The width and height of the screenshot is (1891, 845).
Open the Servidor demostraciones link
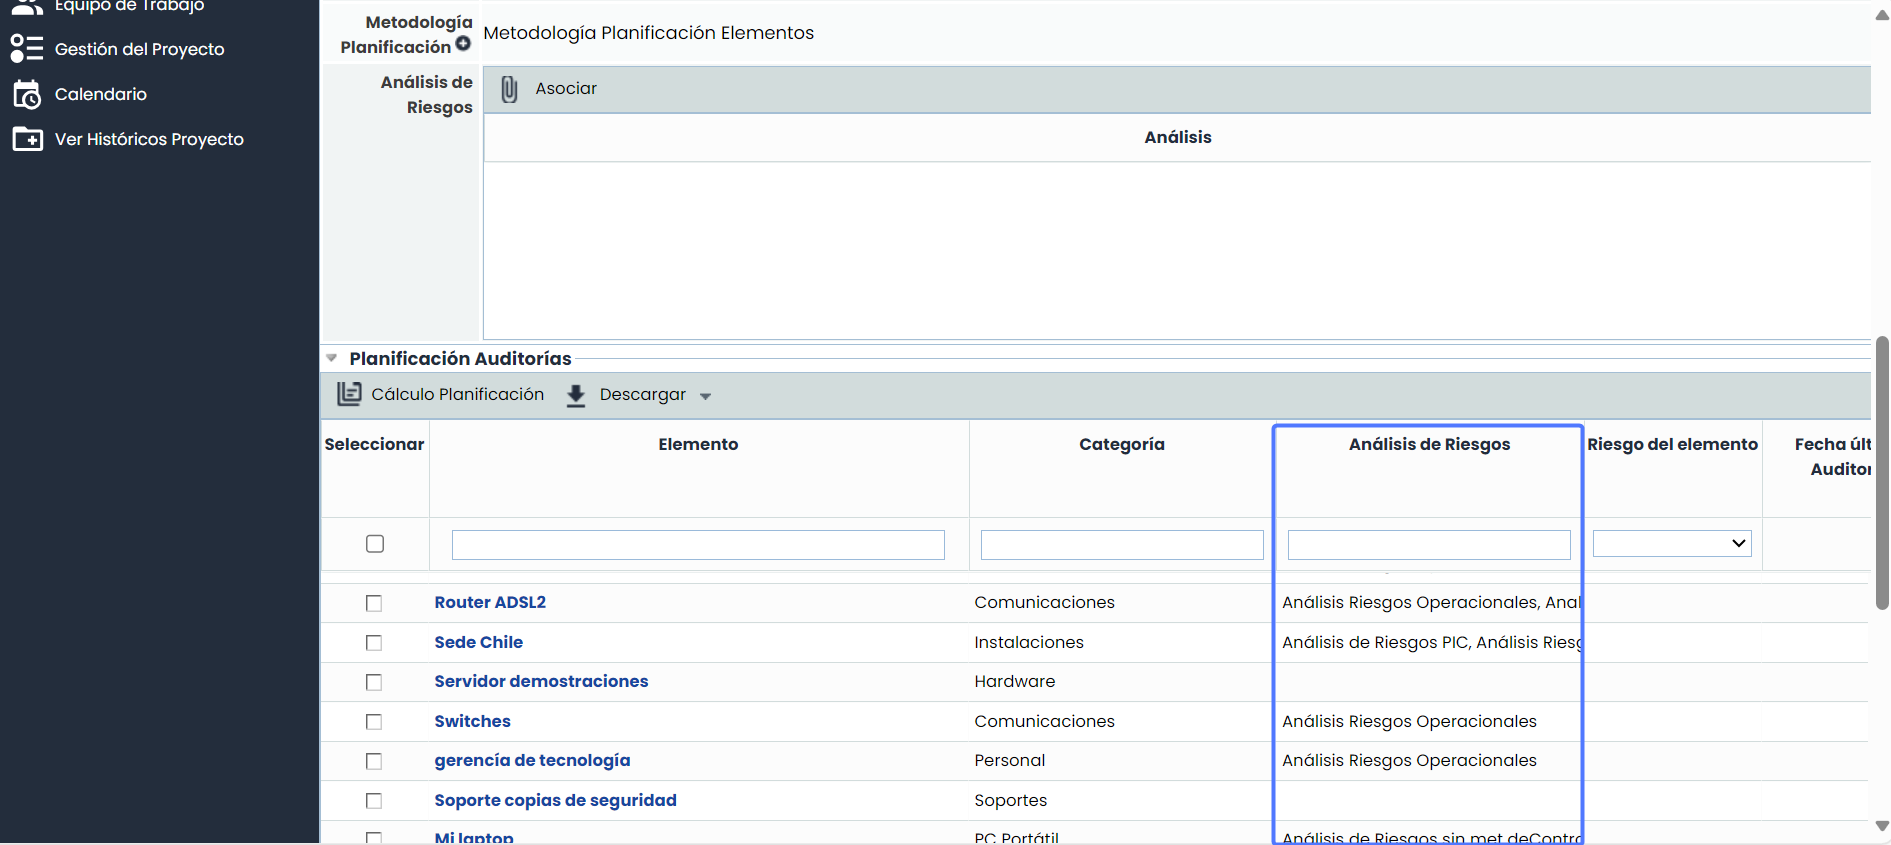pyautogui.click(x=541, y=681)
